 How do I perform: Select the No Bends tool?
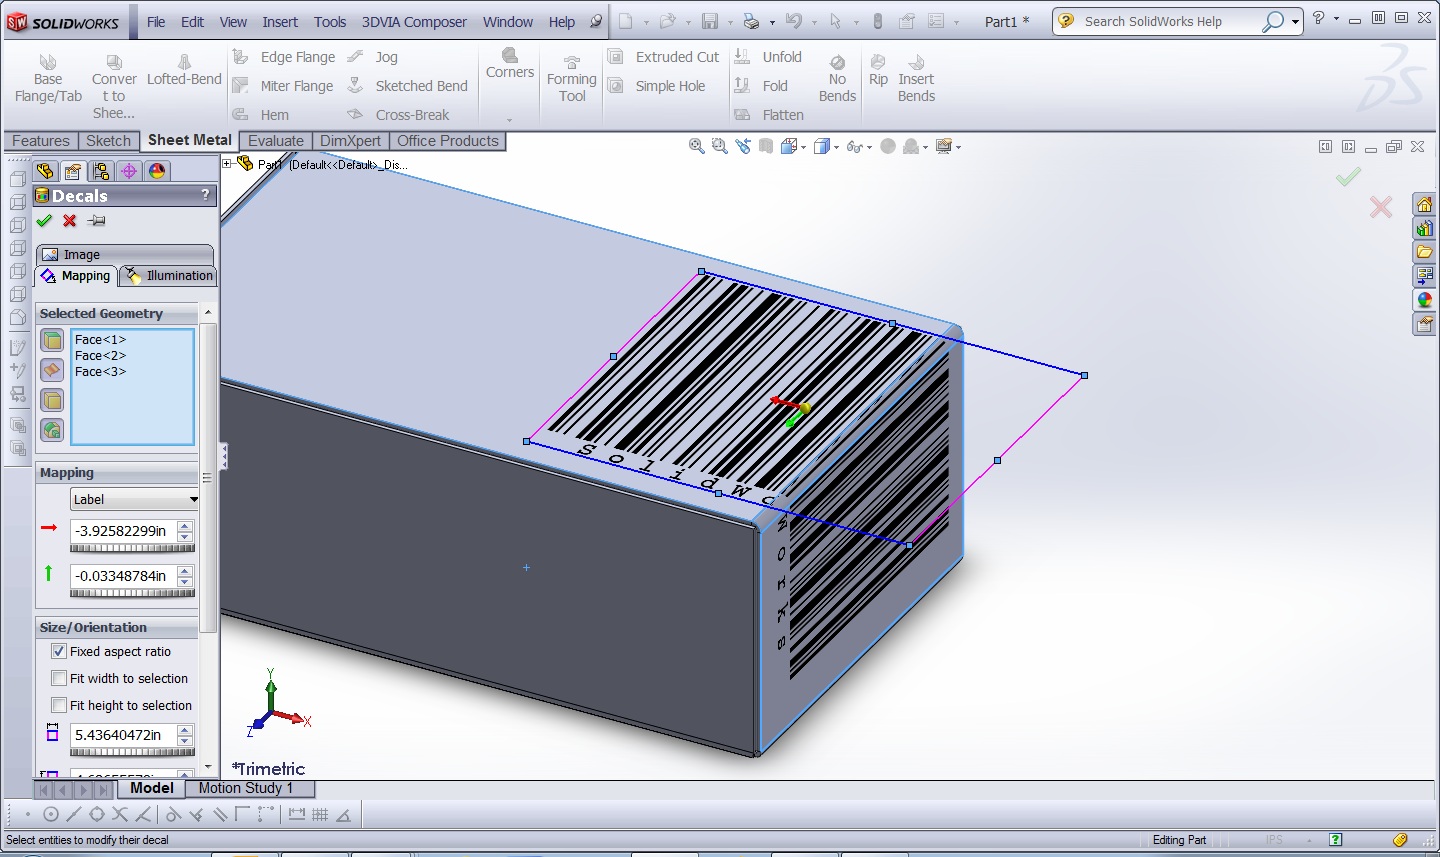(837, 79)
